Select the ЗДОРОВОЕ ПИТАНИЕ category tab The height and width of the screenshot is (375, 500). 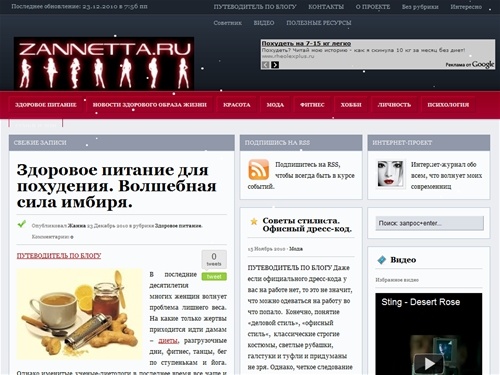click(x=46, y=105)
